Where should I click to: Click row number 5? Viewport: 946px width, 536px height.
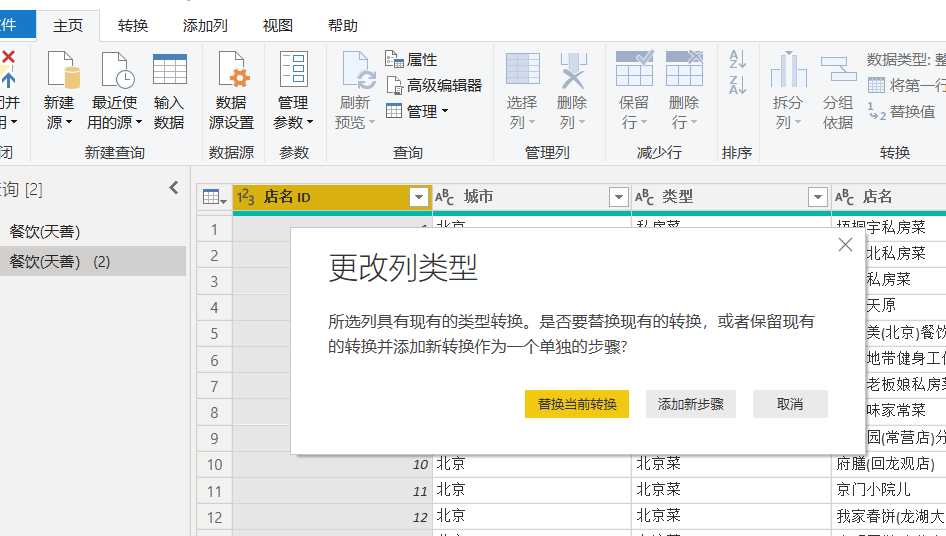pos(215,334)
